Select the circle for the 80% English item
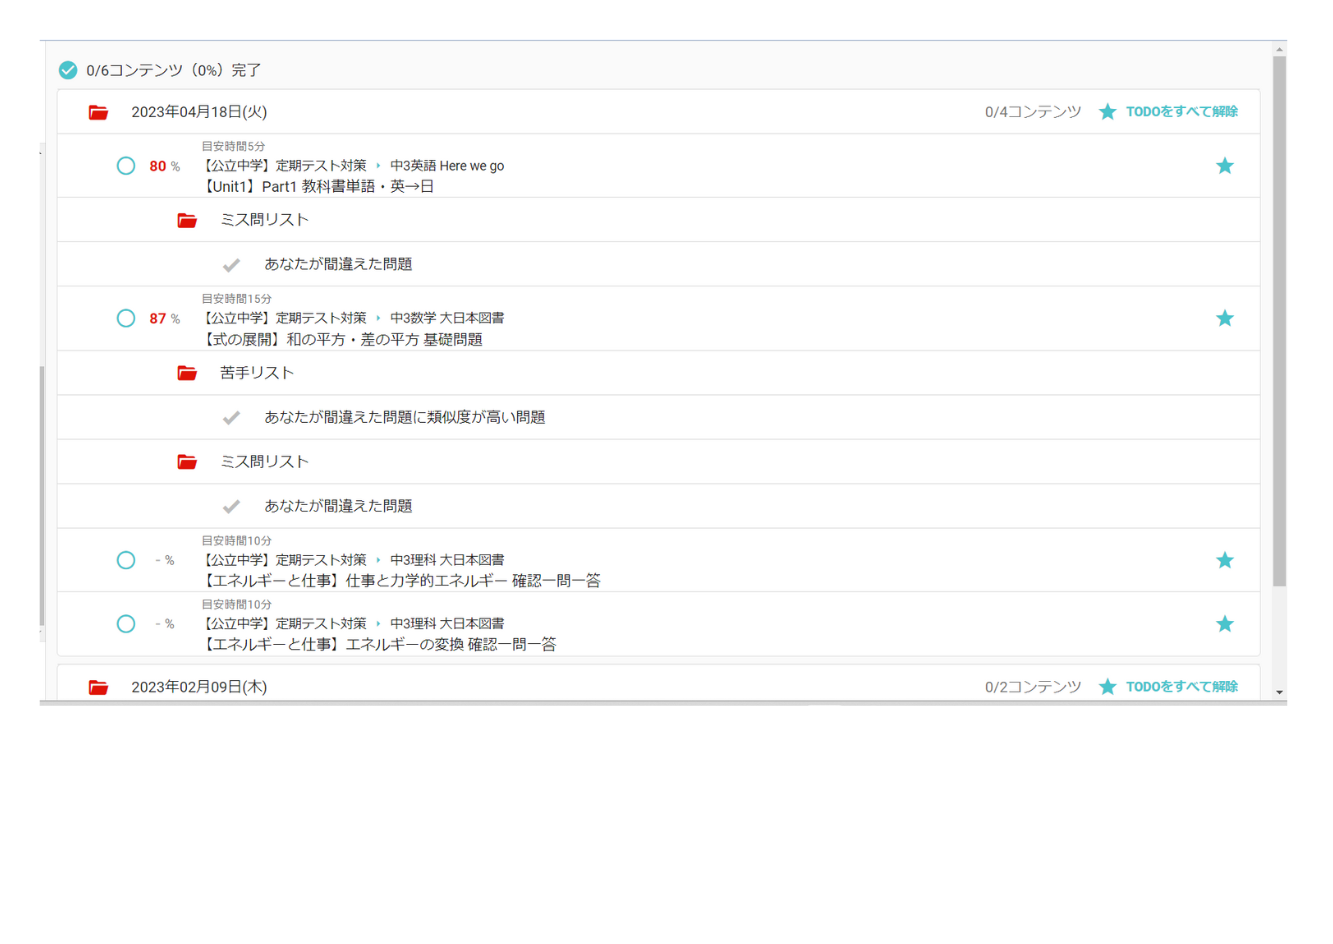Screen dimensions: 1333x944 126,166
